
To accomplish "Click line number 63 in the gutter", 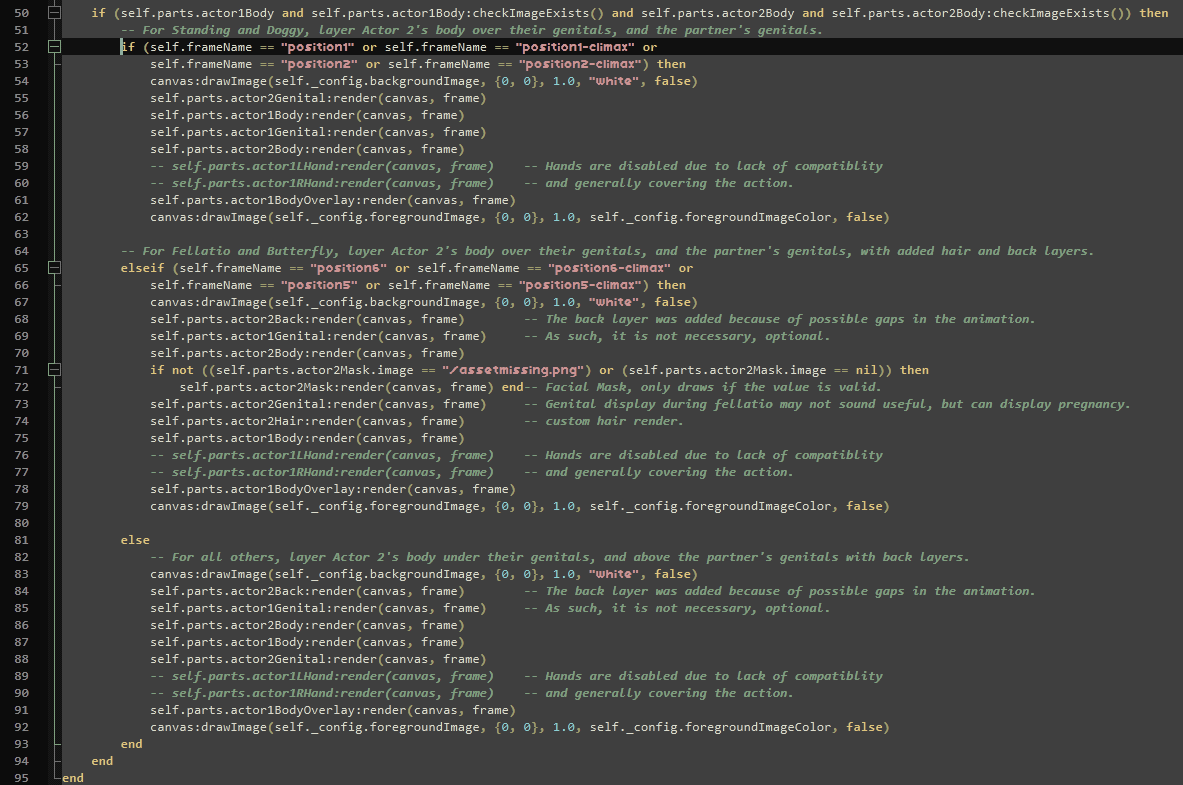I will [21, 234].
